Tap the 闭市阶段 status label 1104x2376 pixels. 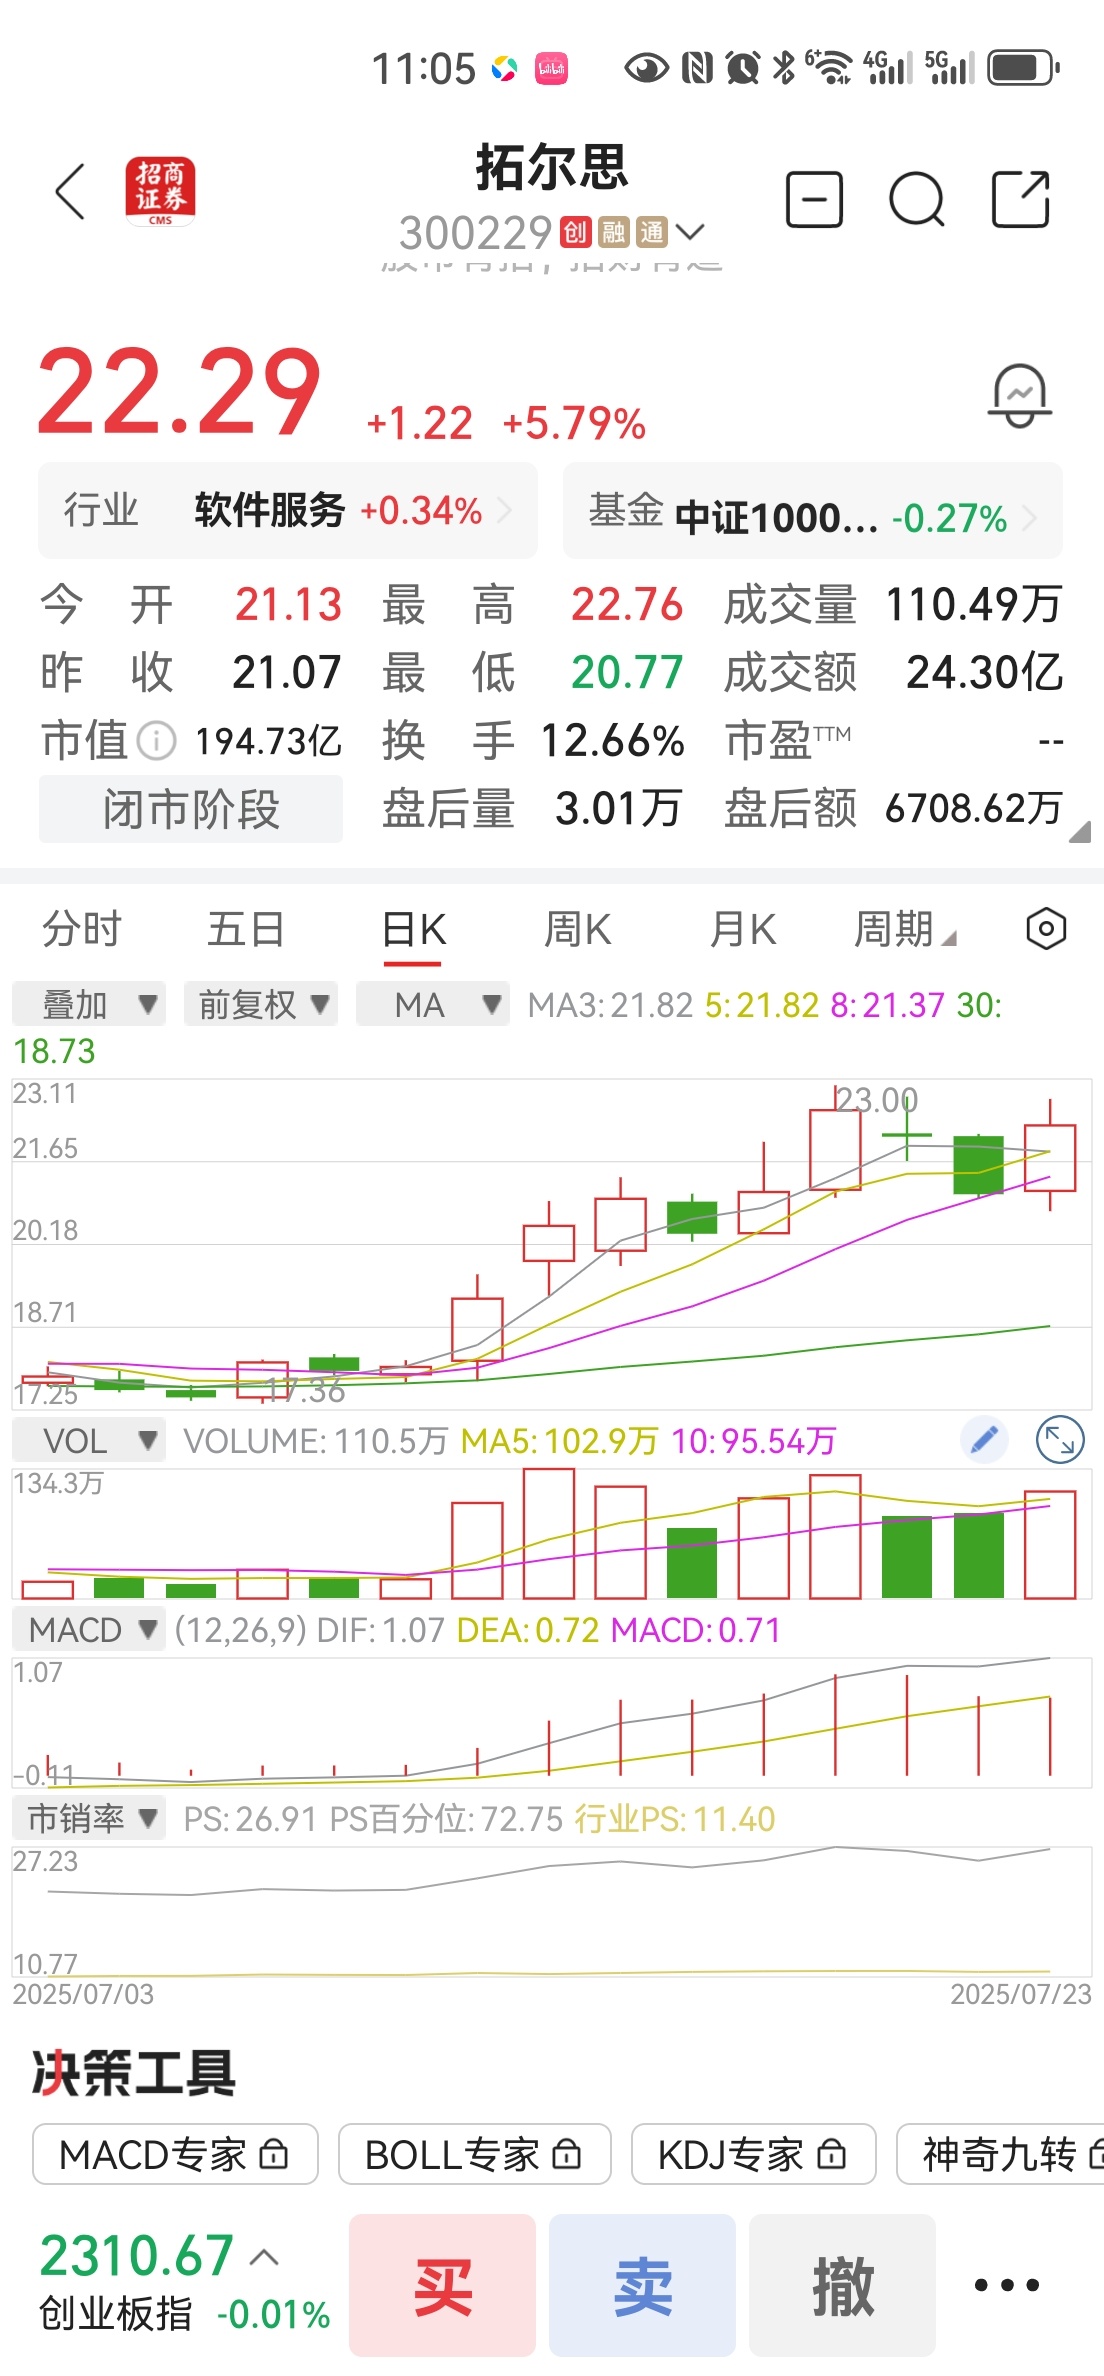coord(191,809)
